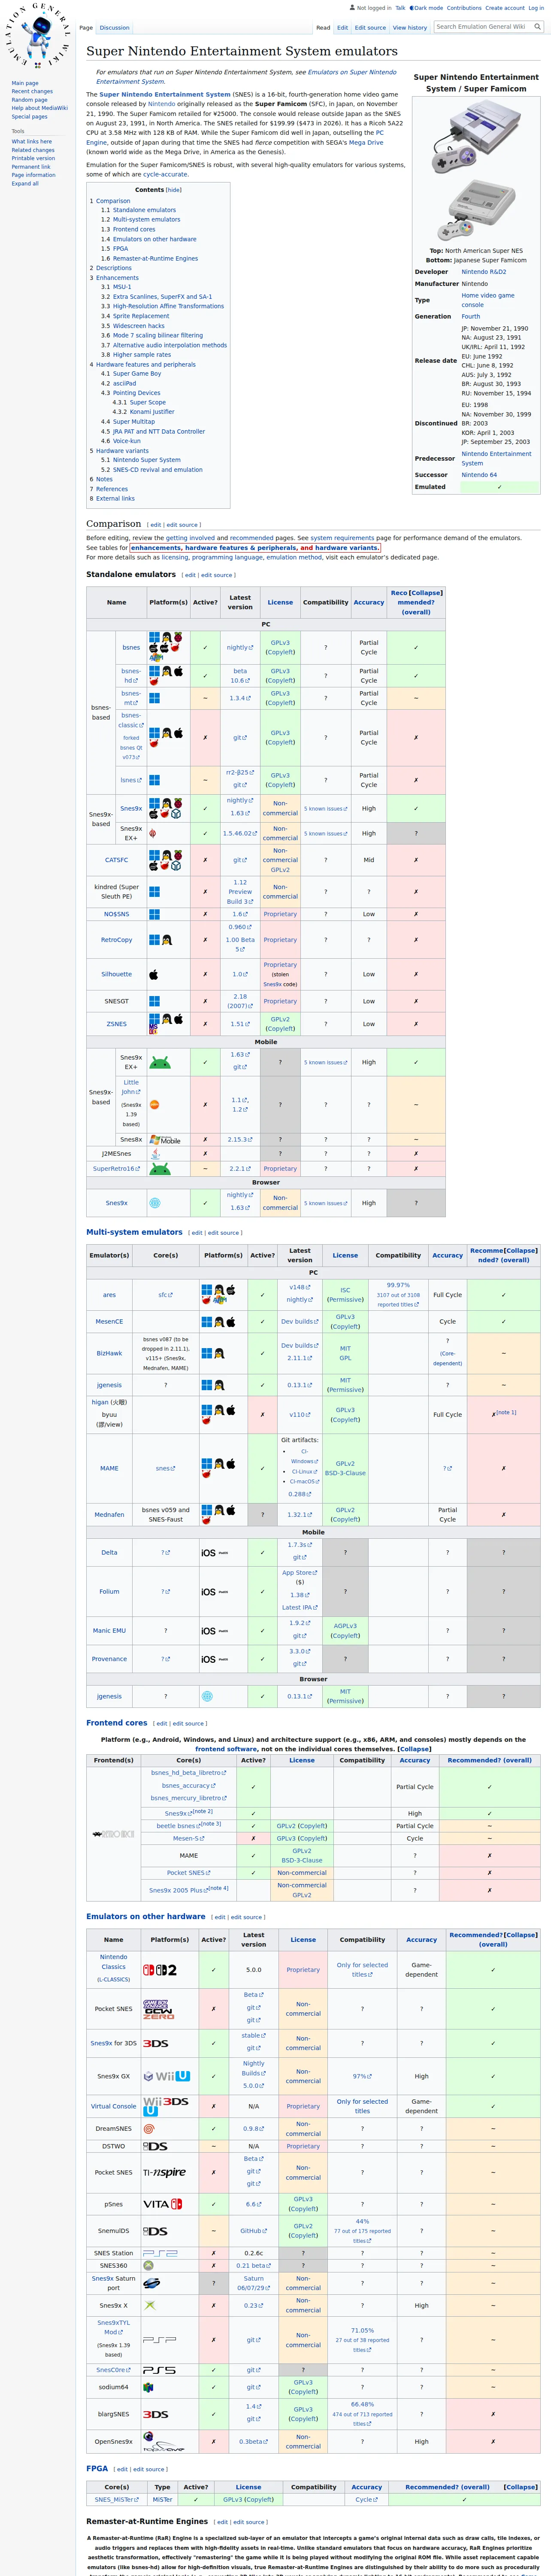Collapse the Standalone emulators table
Screen dimensions: 551x2576
(x=426, y=593)
